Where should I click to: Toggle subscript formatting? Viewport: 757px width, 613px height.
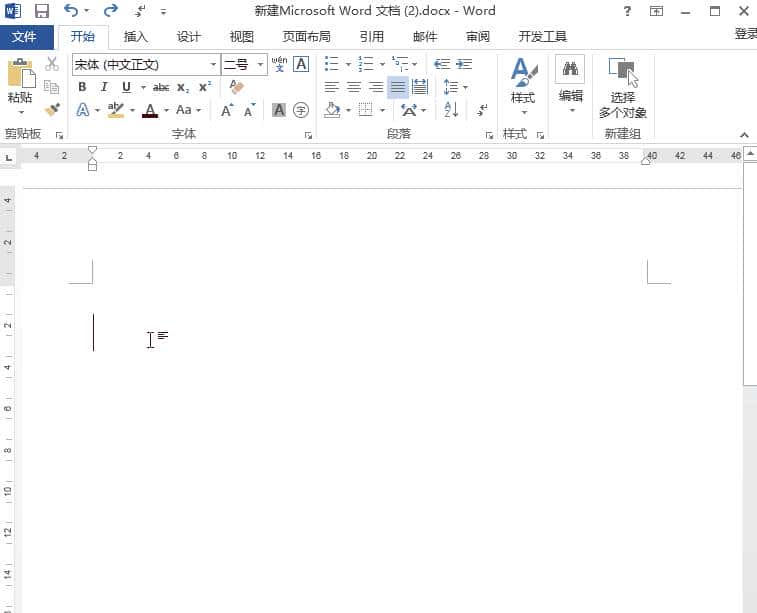pos(183,87)
